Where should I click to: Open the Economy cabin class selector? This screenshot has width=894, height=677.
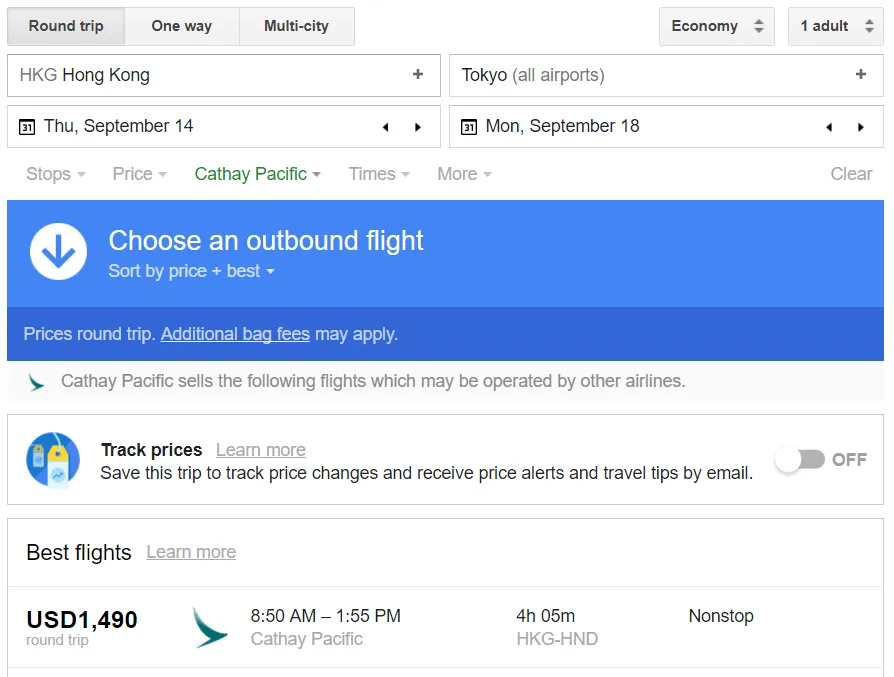click(717, 26)
